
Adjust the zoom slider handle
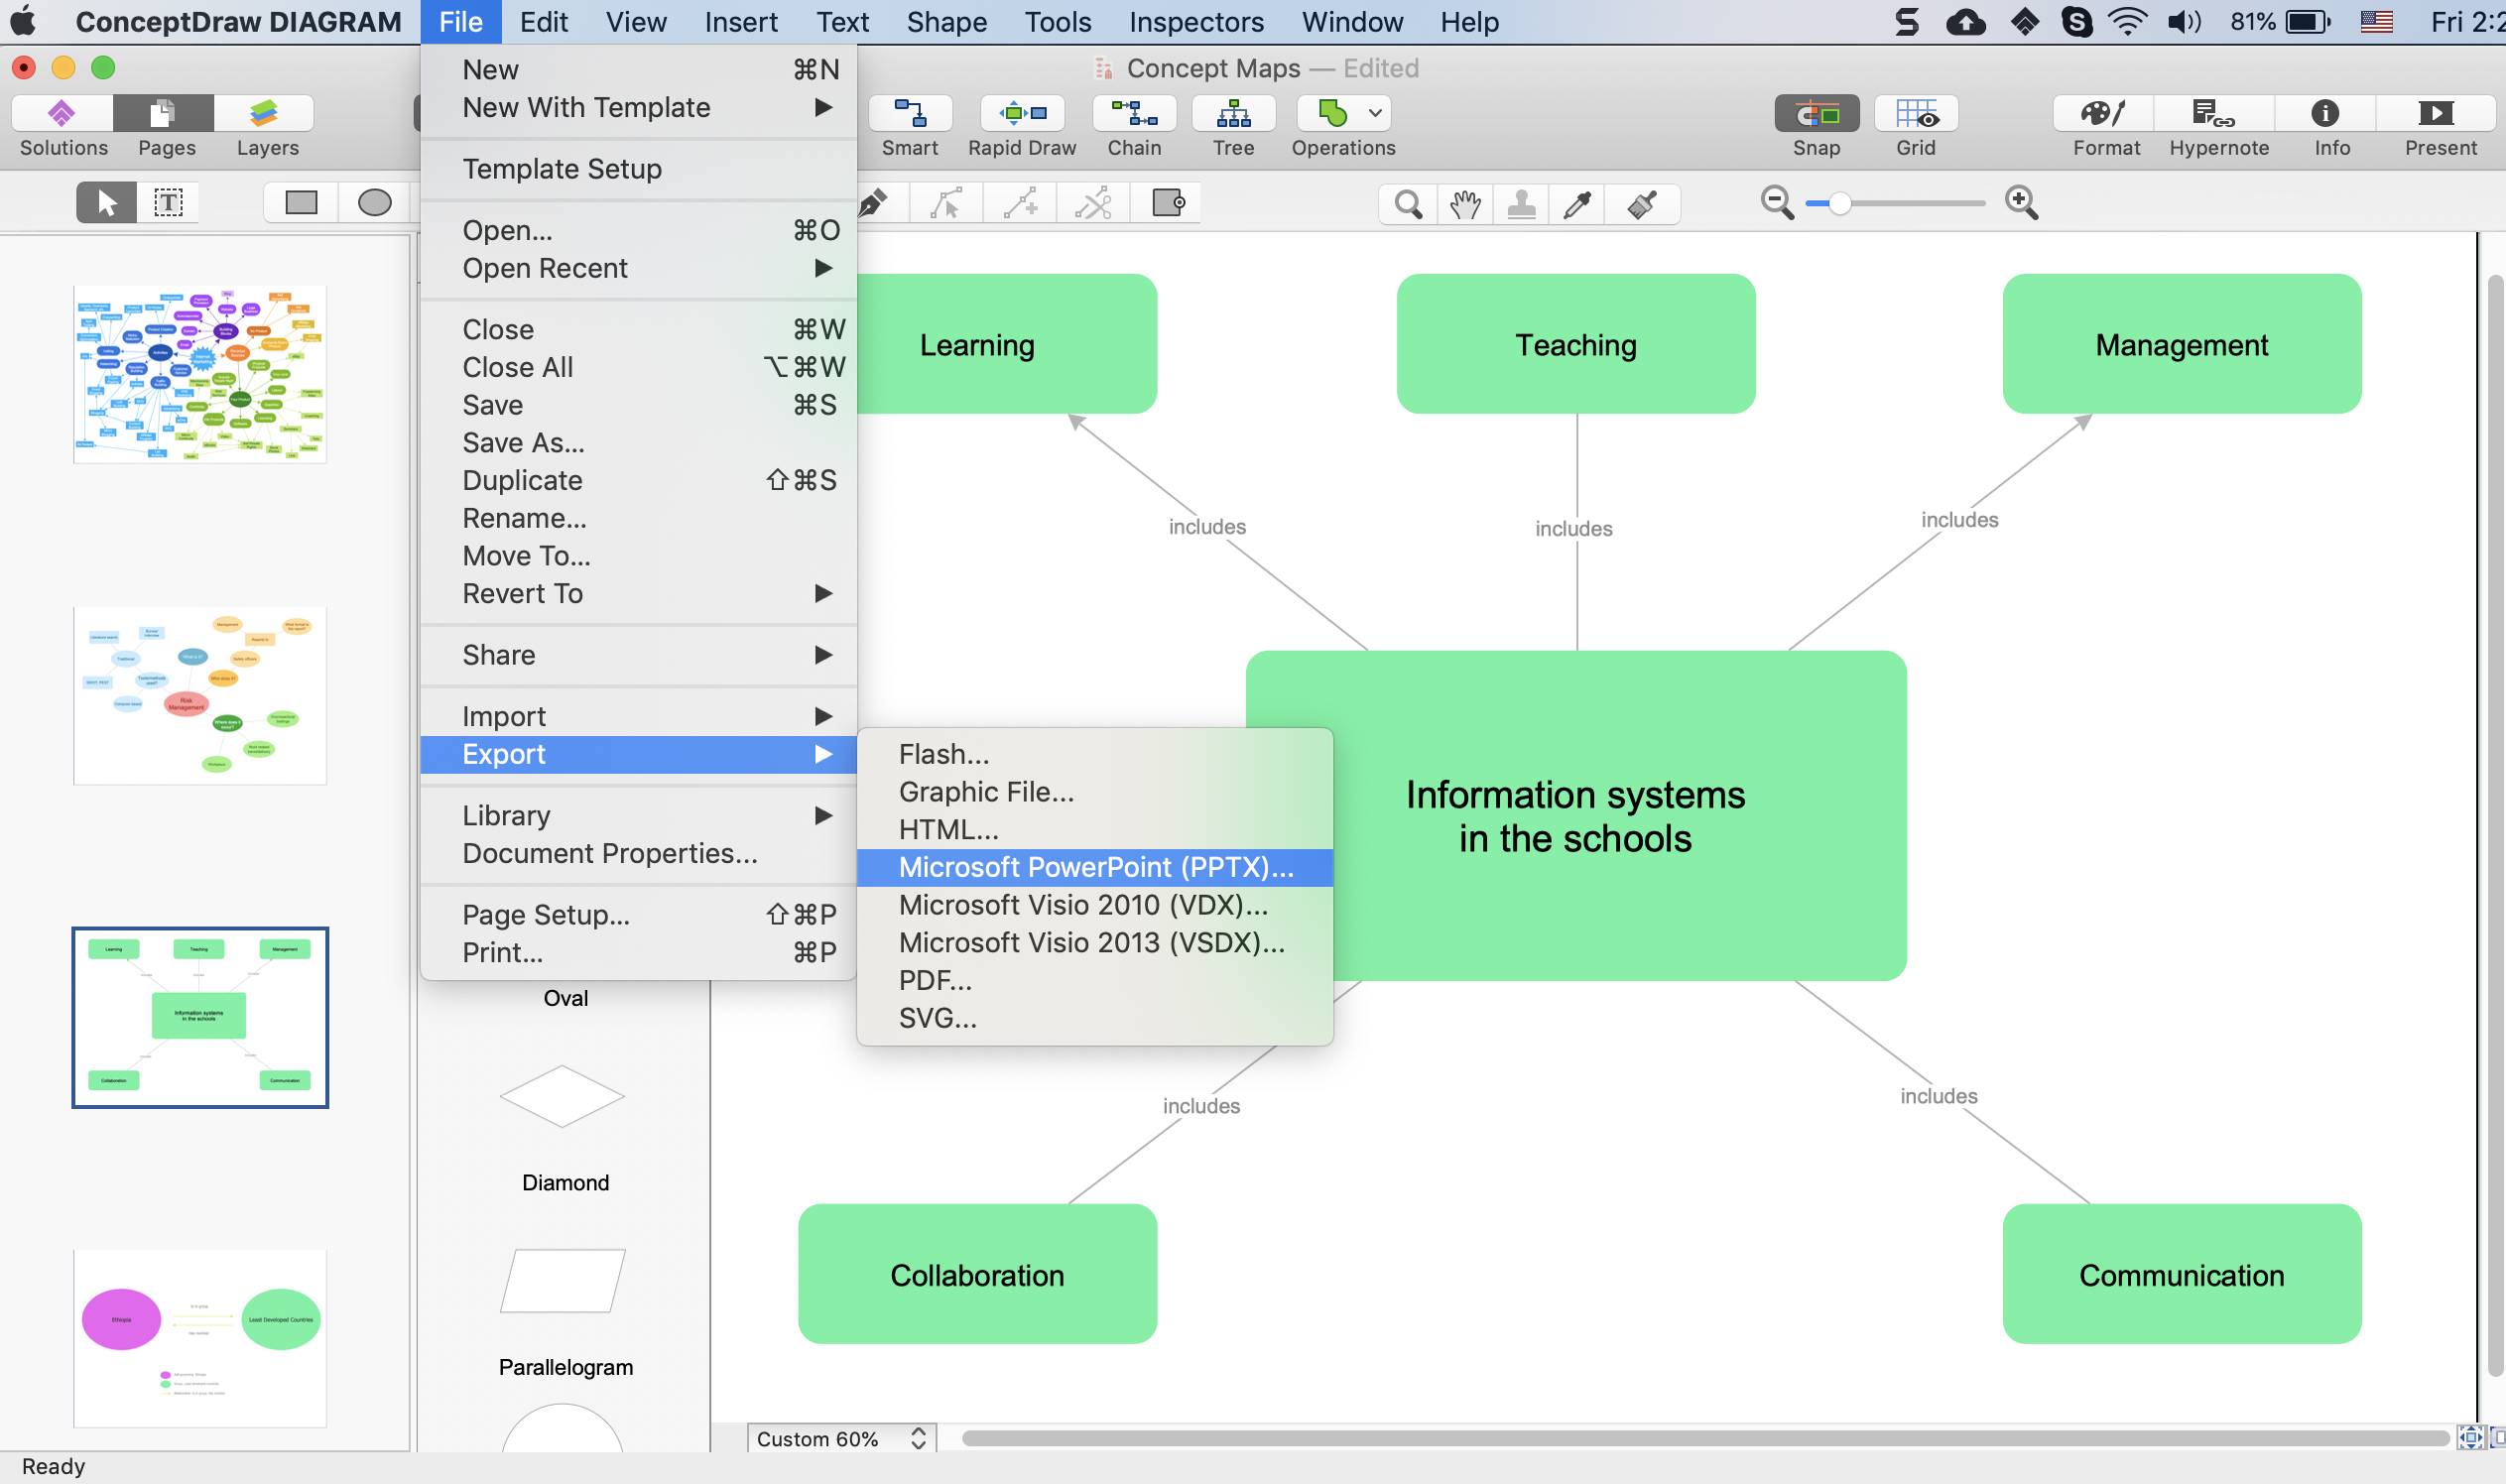click(x=1838, y=203)
